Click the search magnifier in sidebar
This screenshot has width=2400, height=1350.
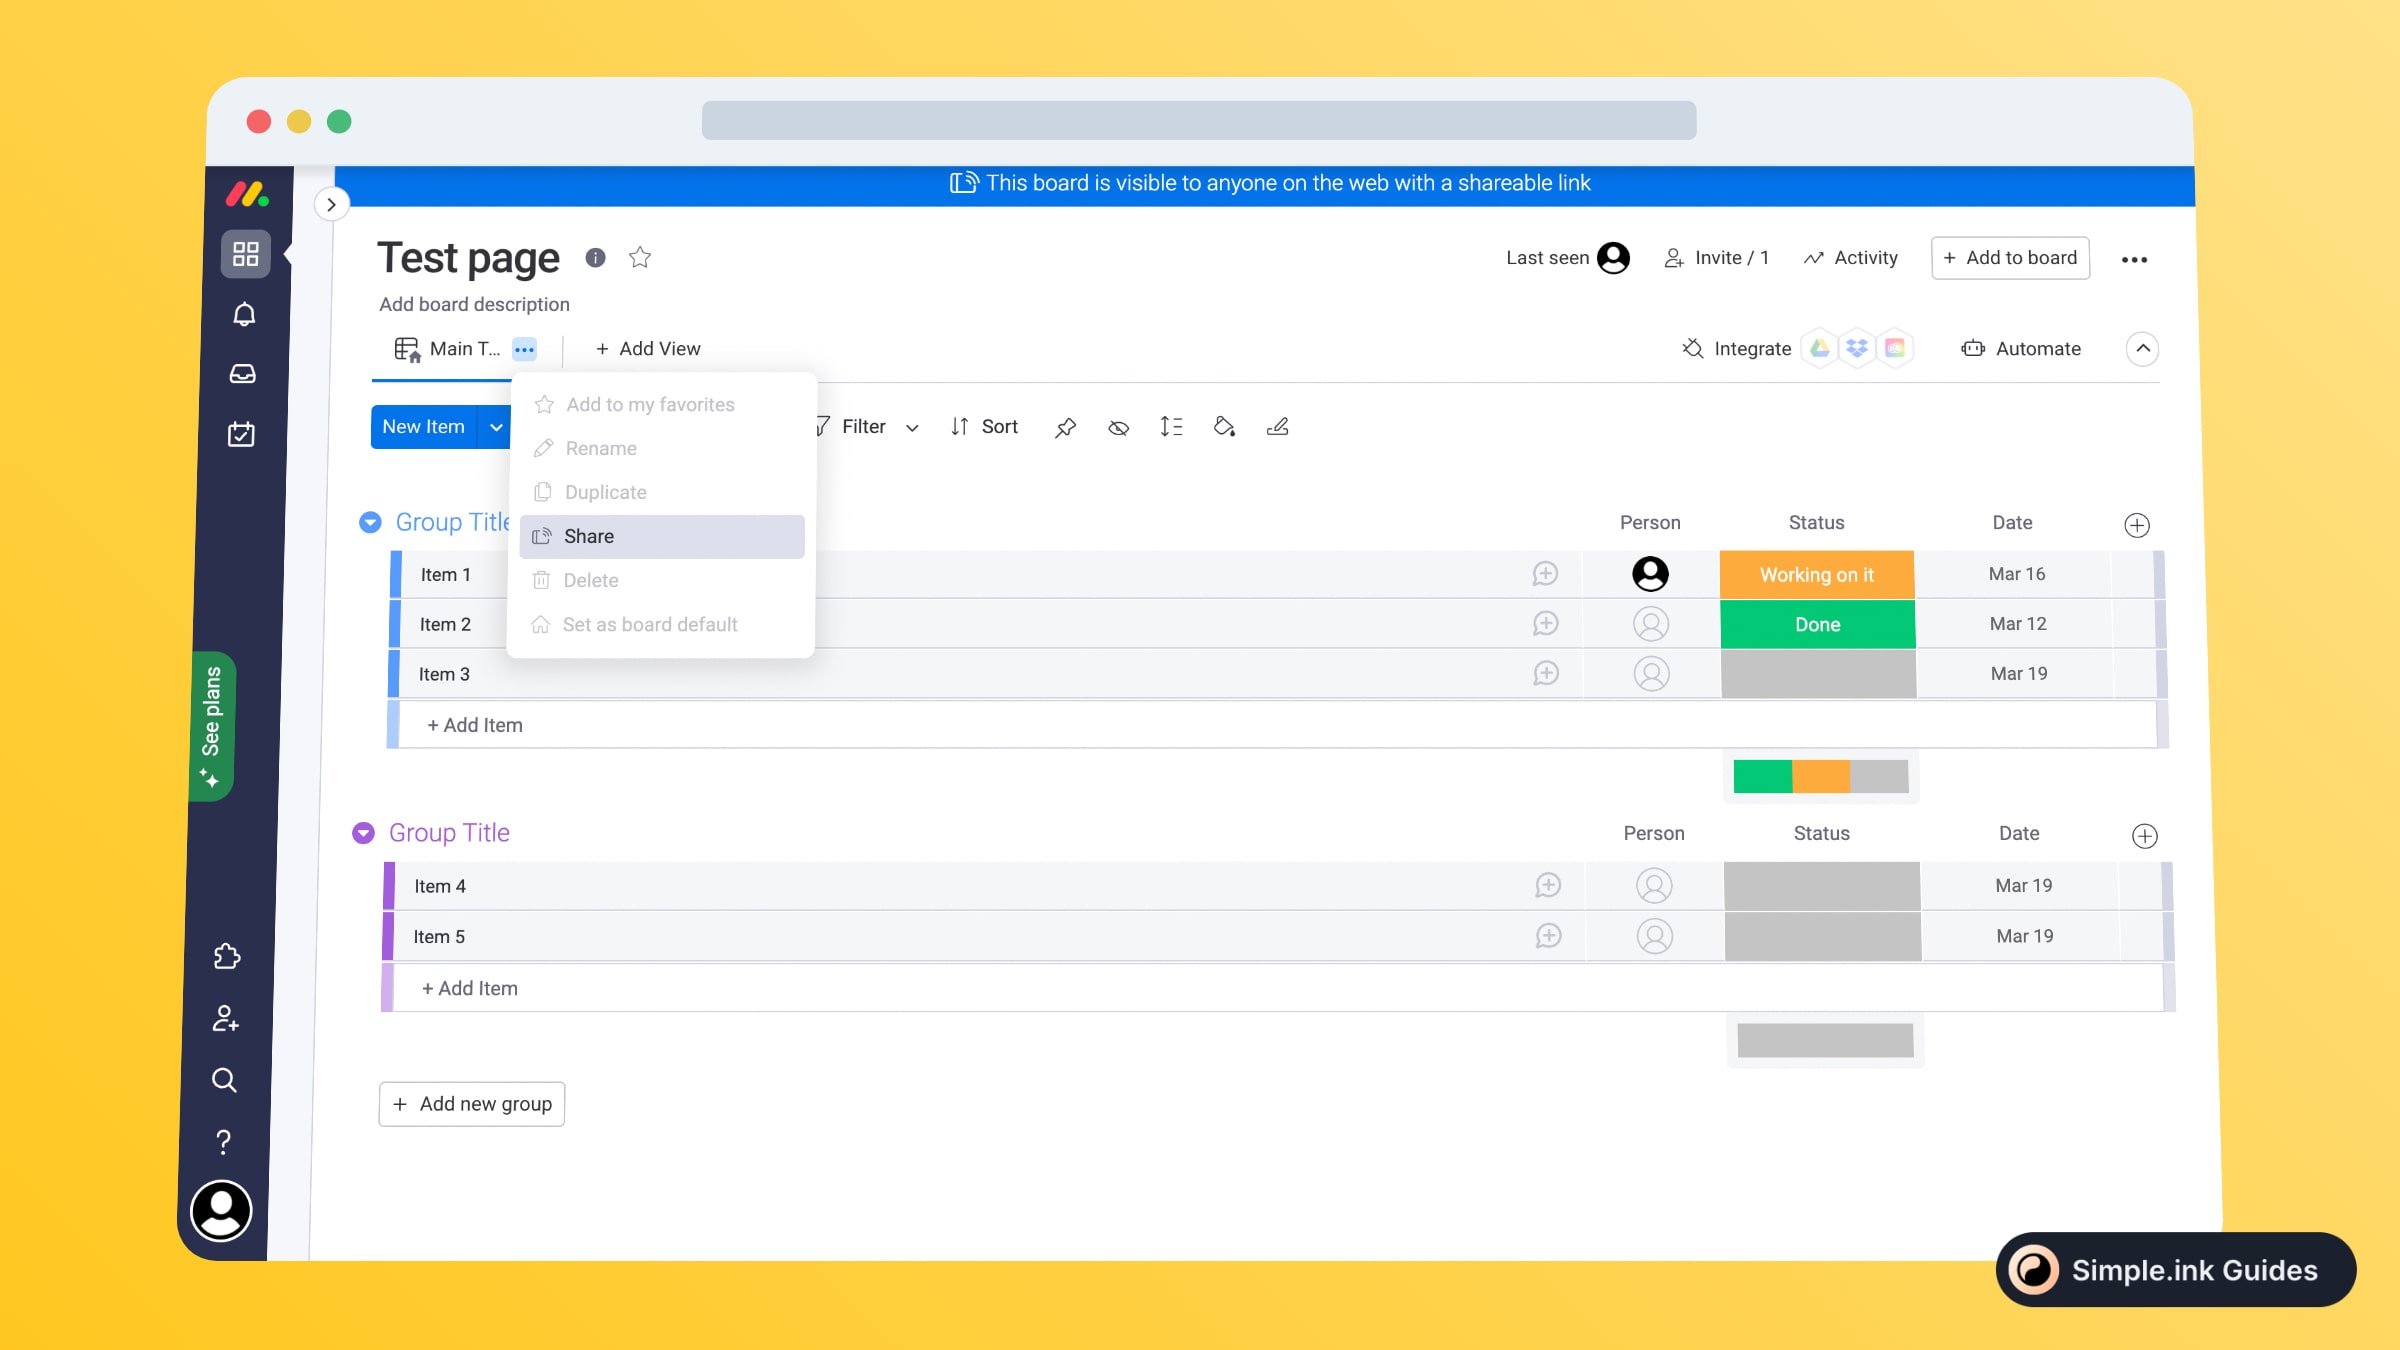225,1080
